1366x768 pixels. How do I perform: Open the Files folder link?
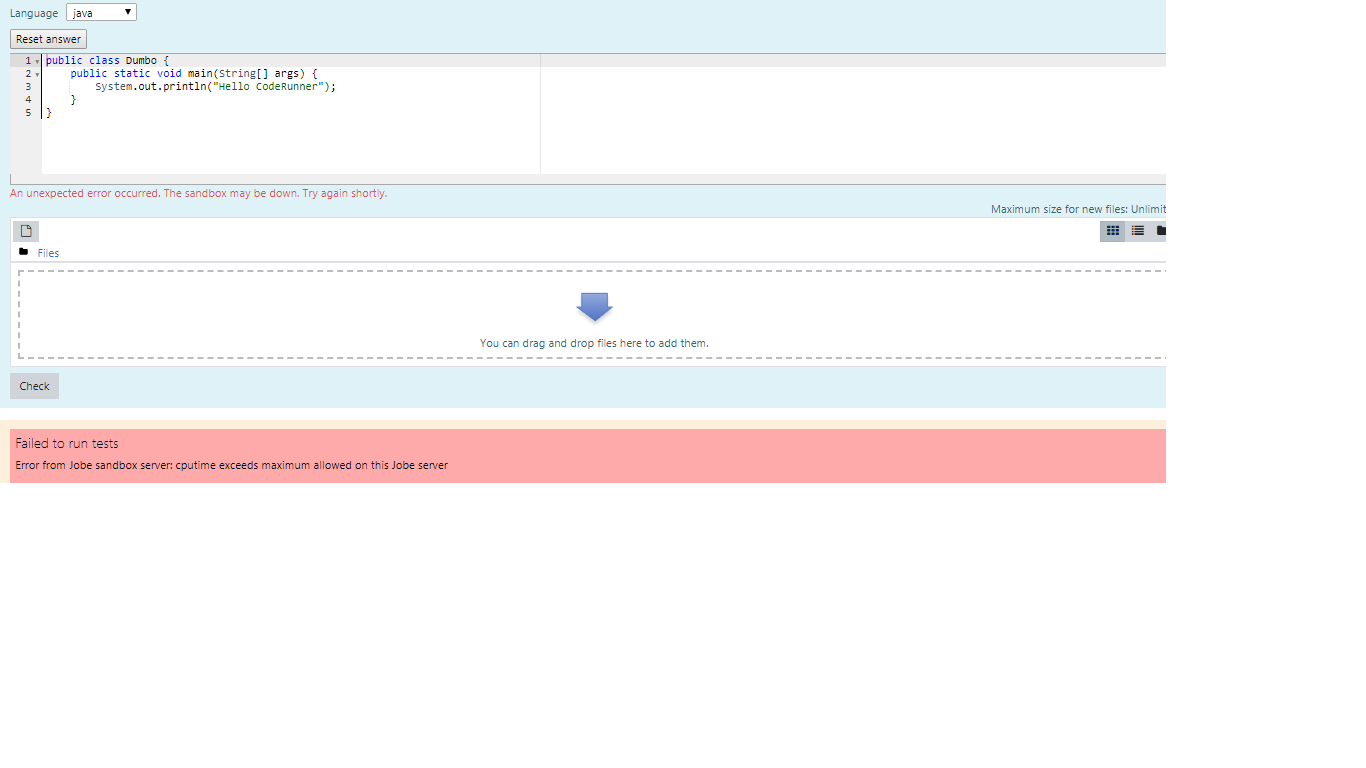[x=48, y=253]
